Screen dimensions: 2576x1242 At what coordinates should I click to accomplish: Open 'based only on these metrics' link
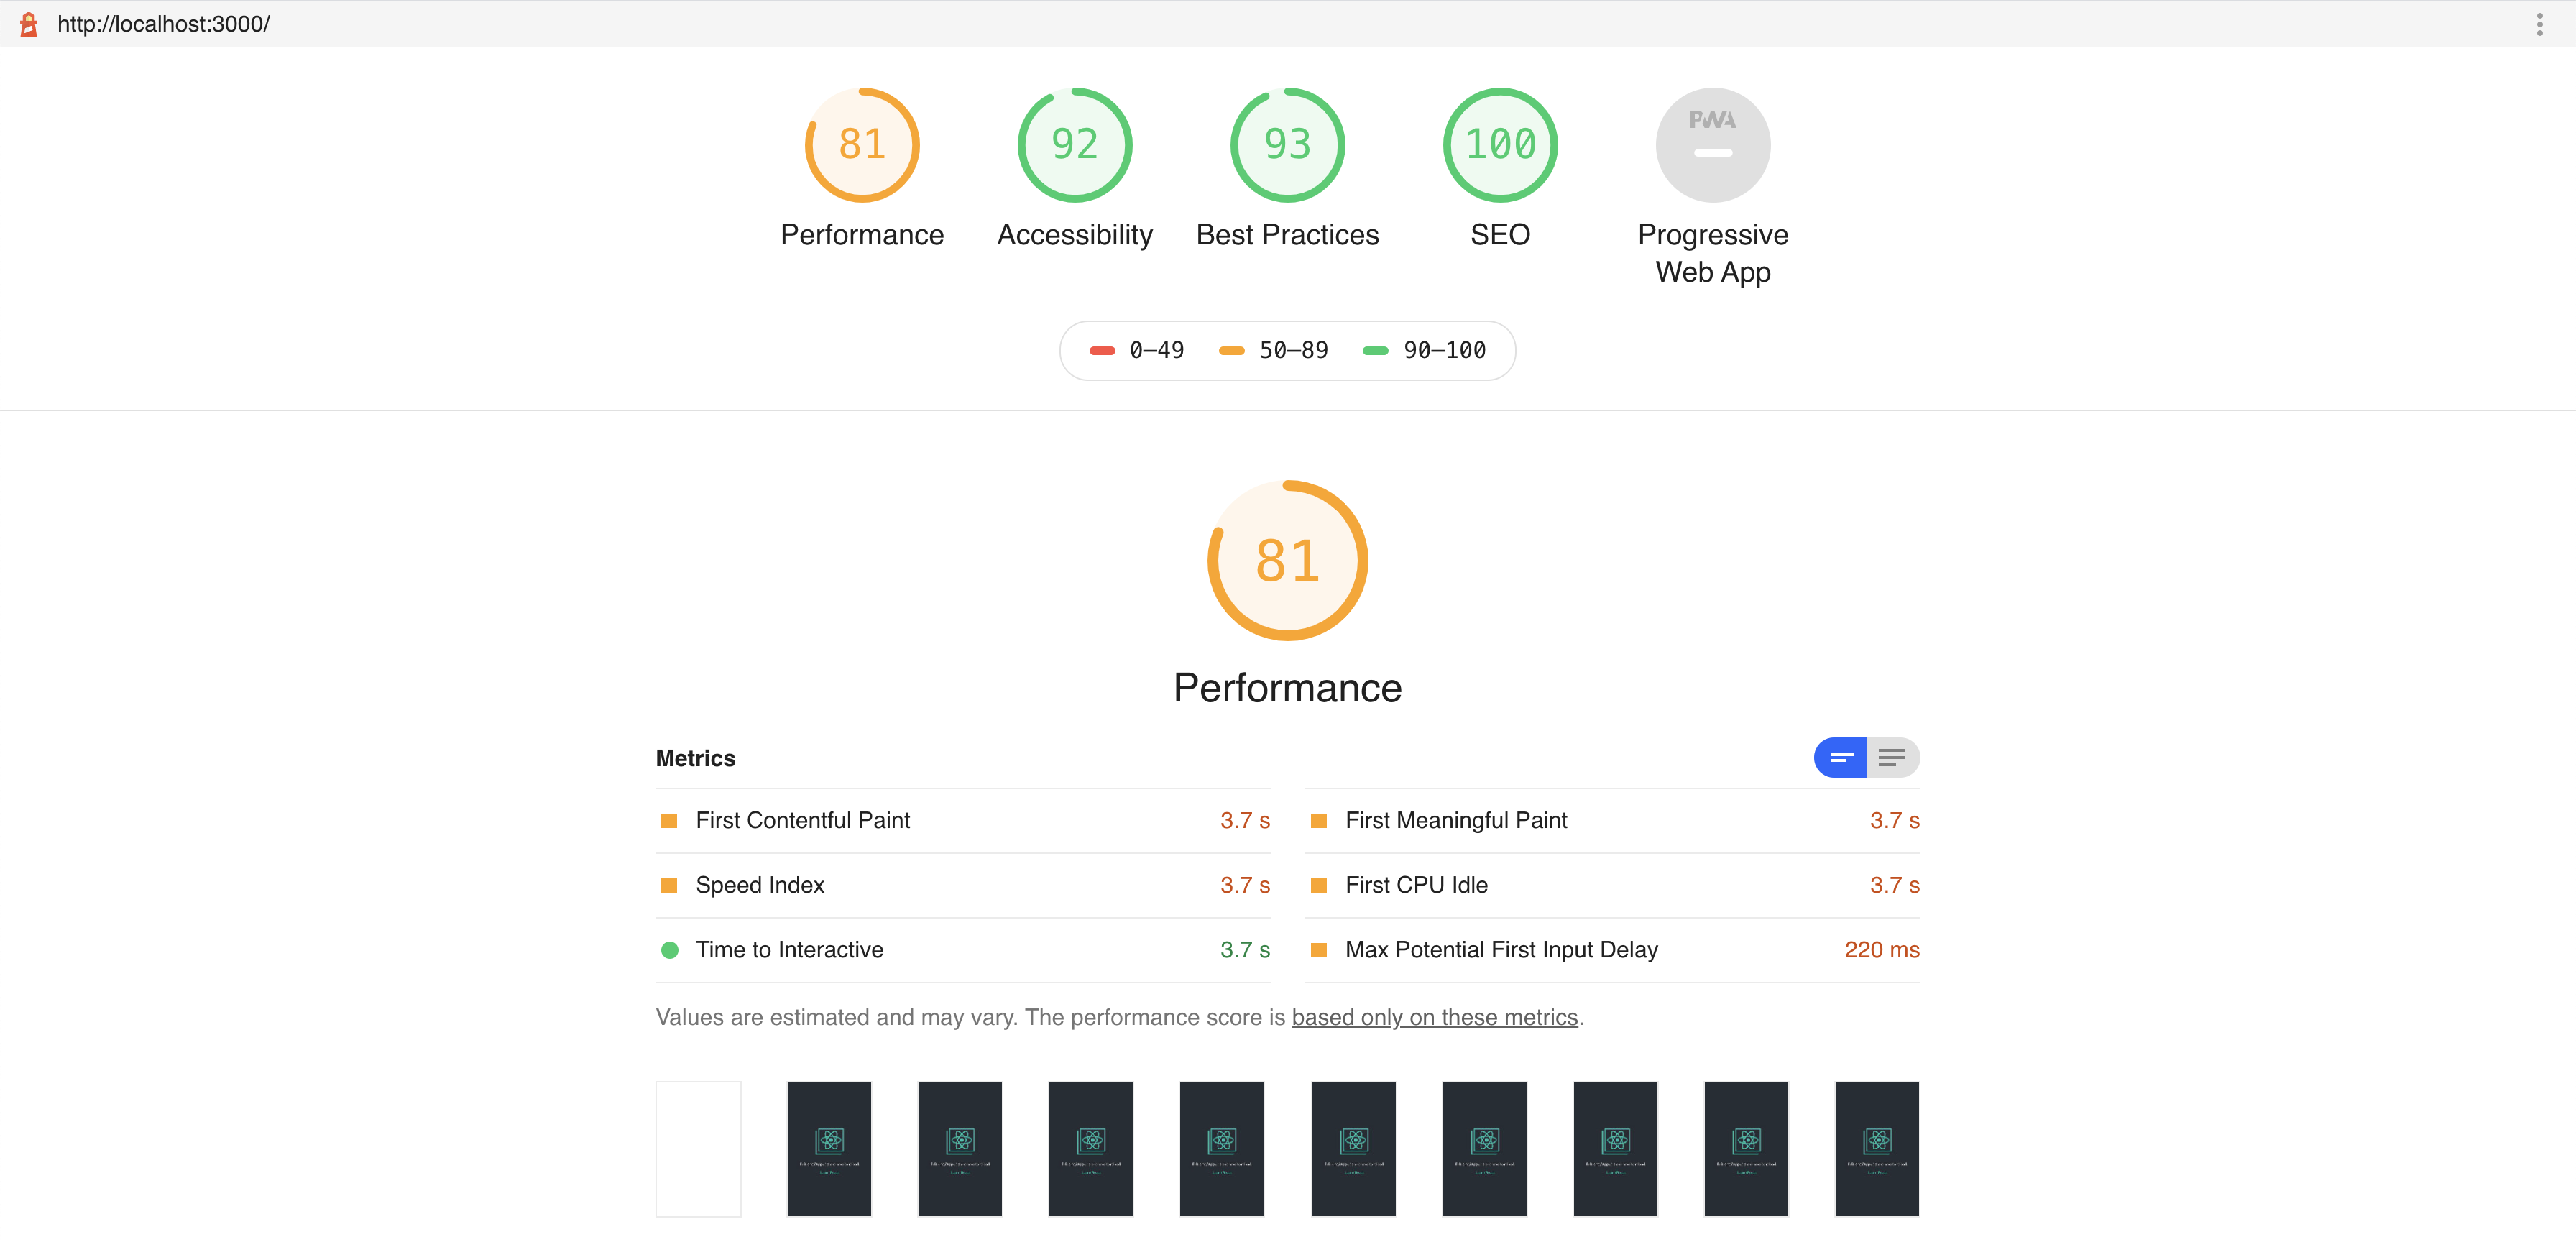(1434, 1018)
